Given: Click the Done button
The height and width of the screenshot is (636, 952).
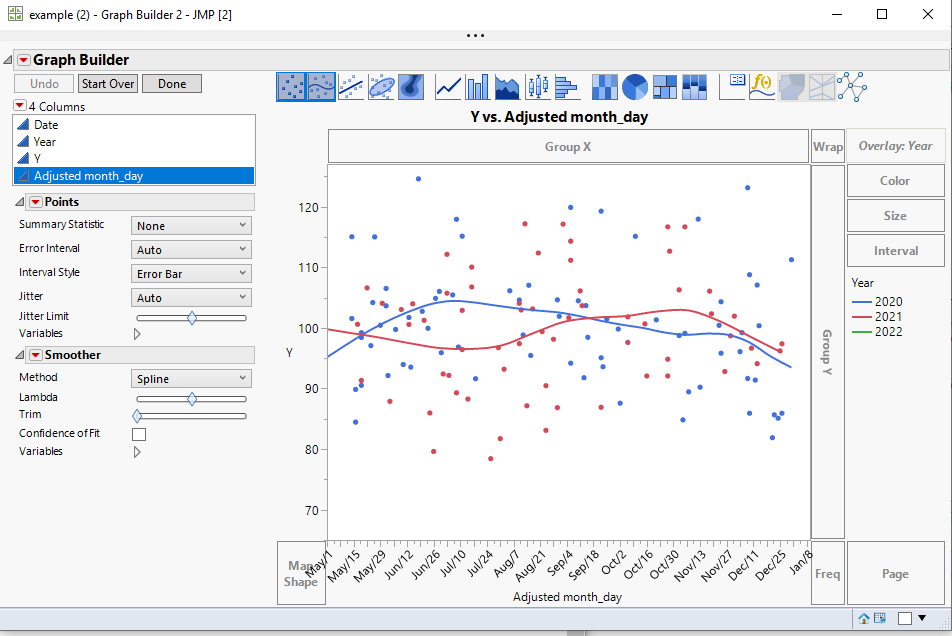Looking at the screenshot, I should coord(172,84).
